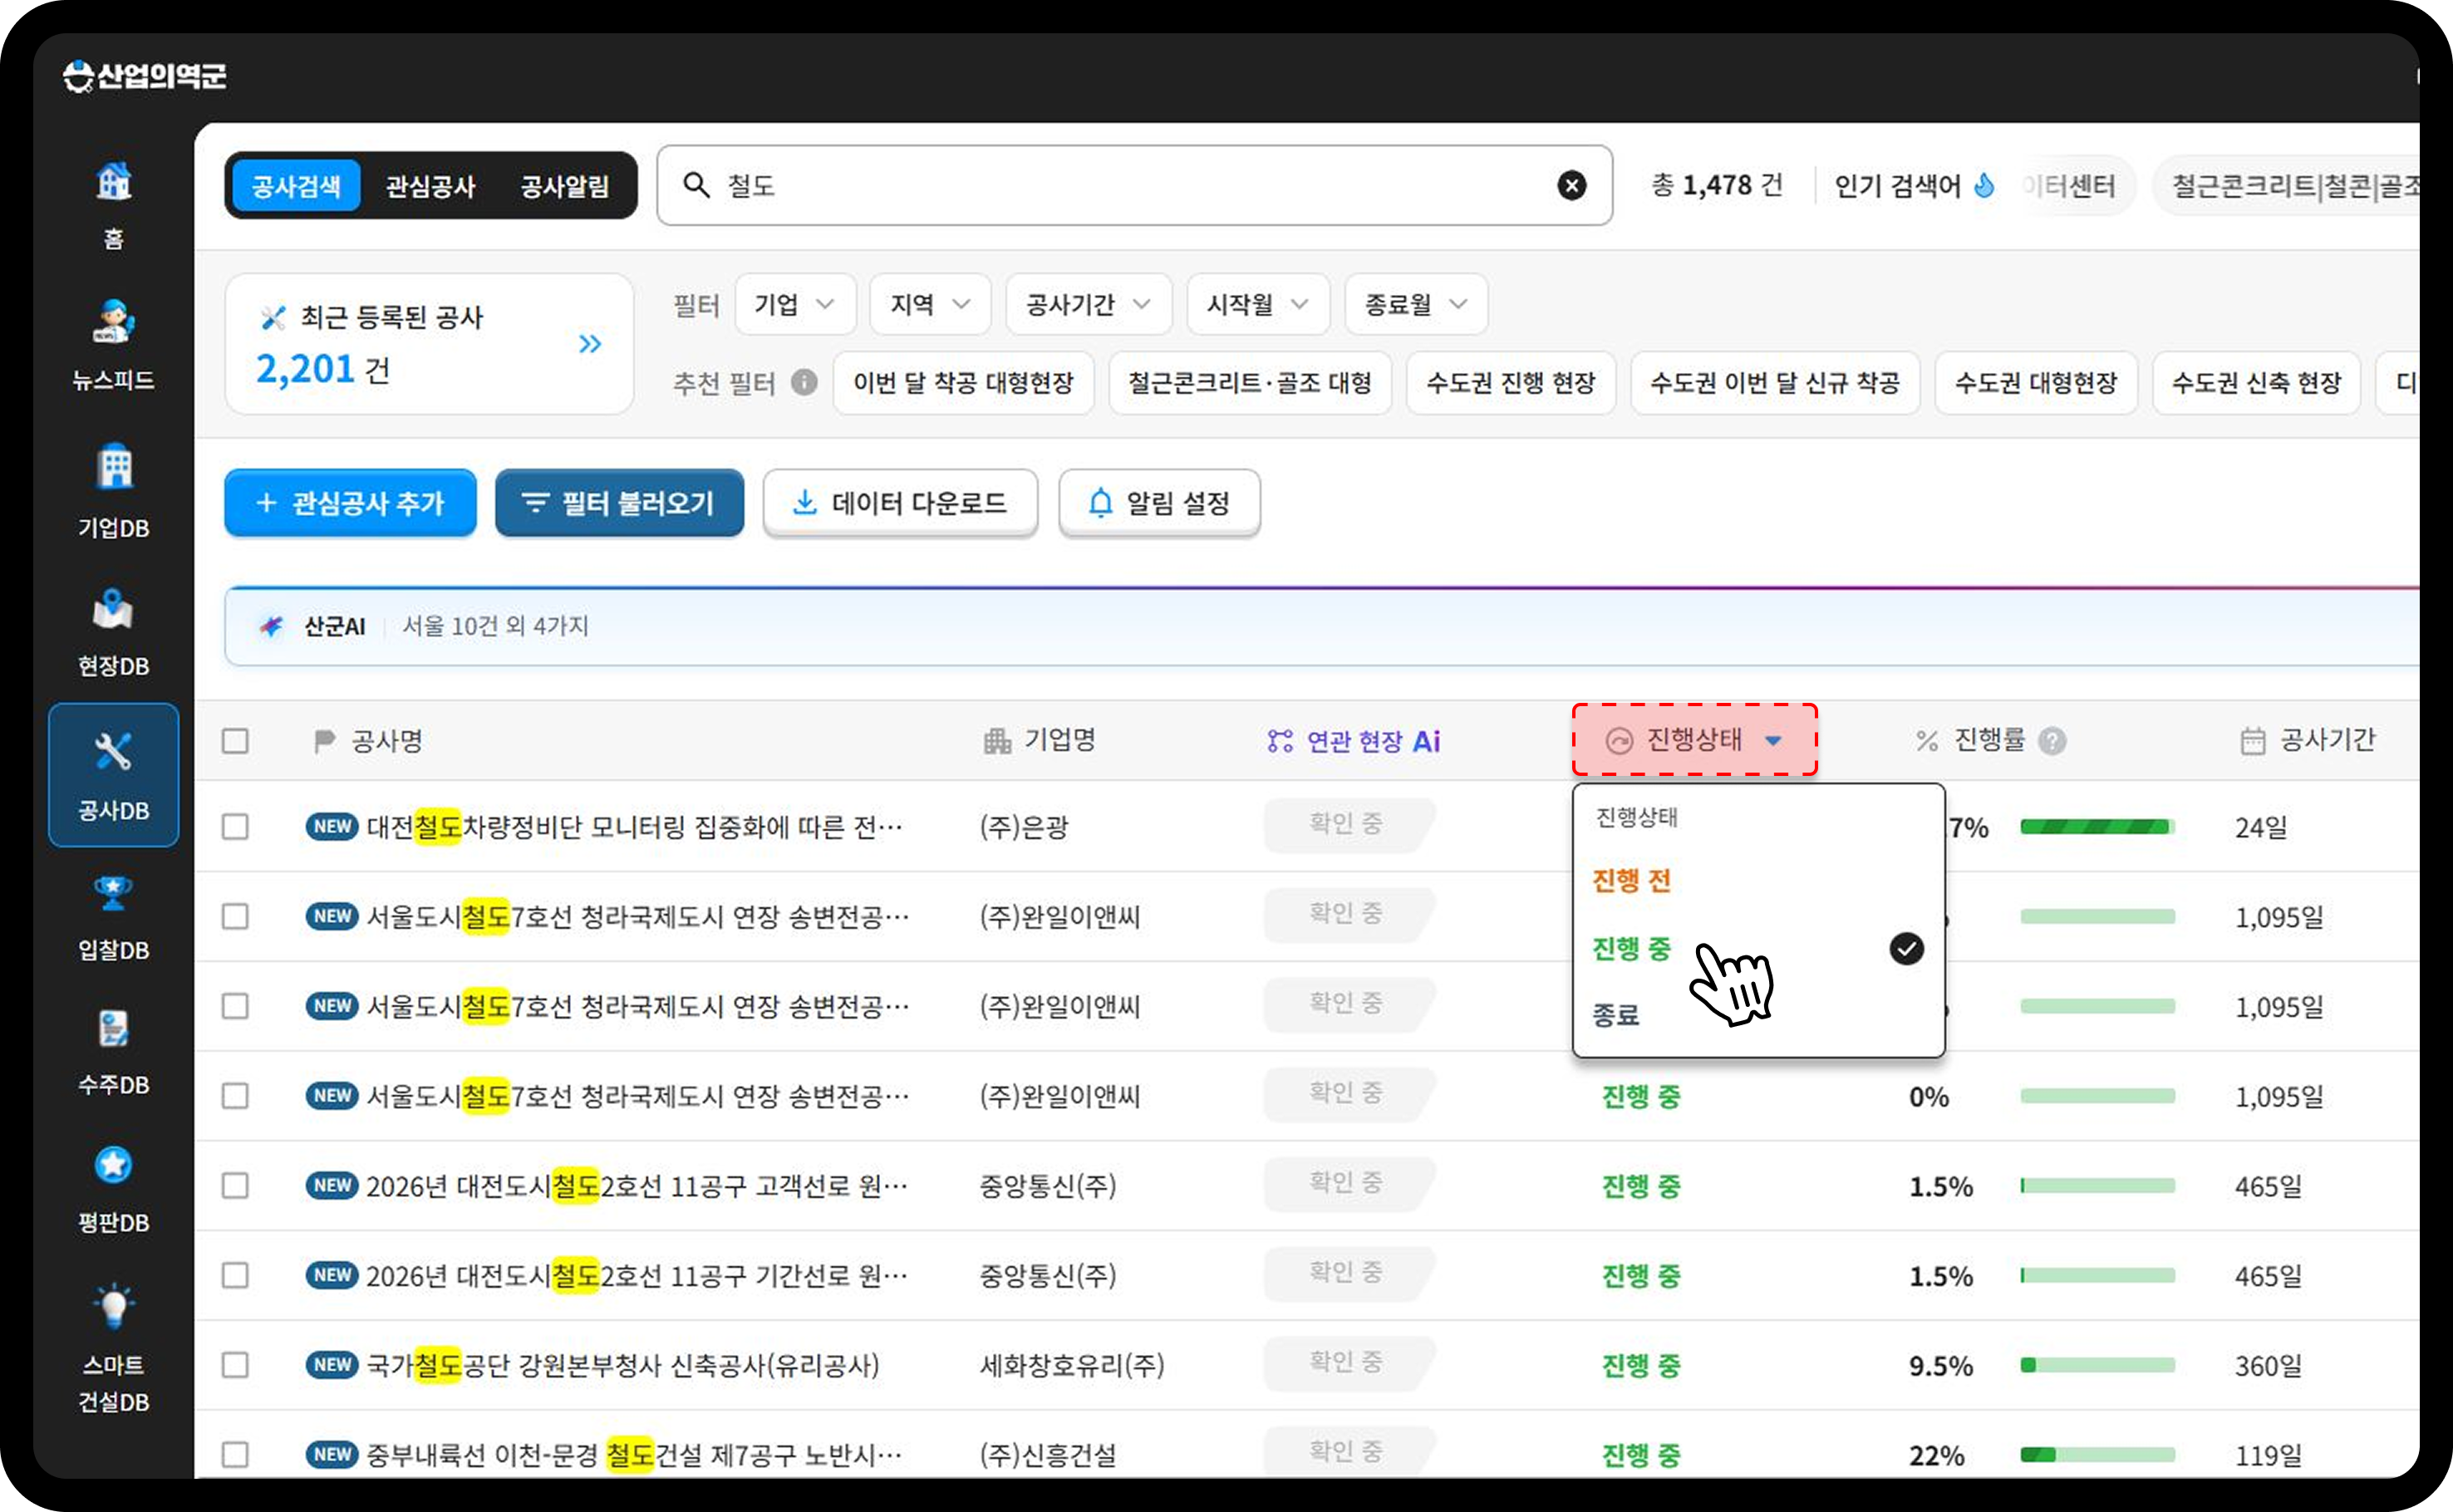
Task: Click the 알림 설정 button
Action: pos(1159,503)
